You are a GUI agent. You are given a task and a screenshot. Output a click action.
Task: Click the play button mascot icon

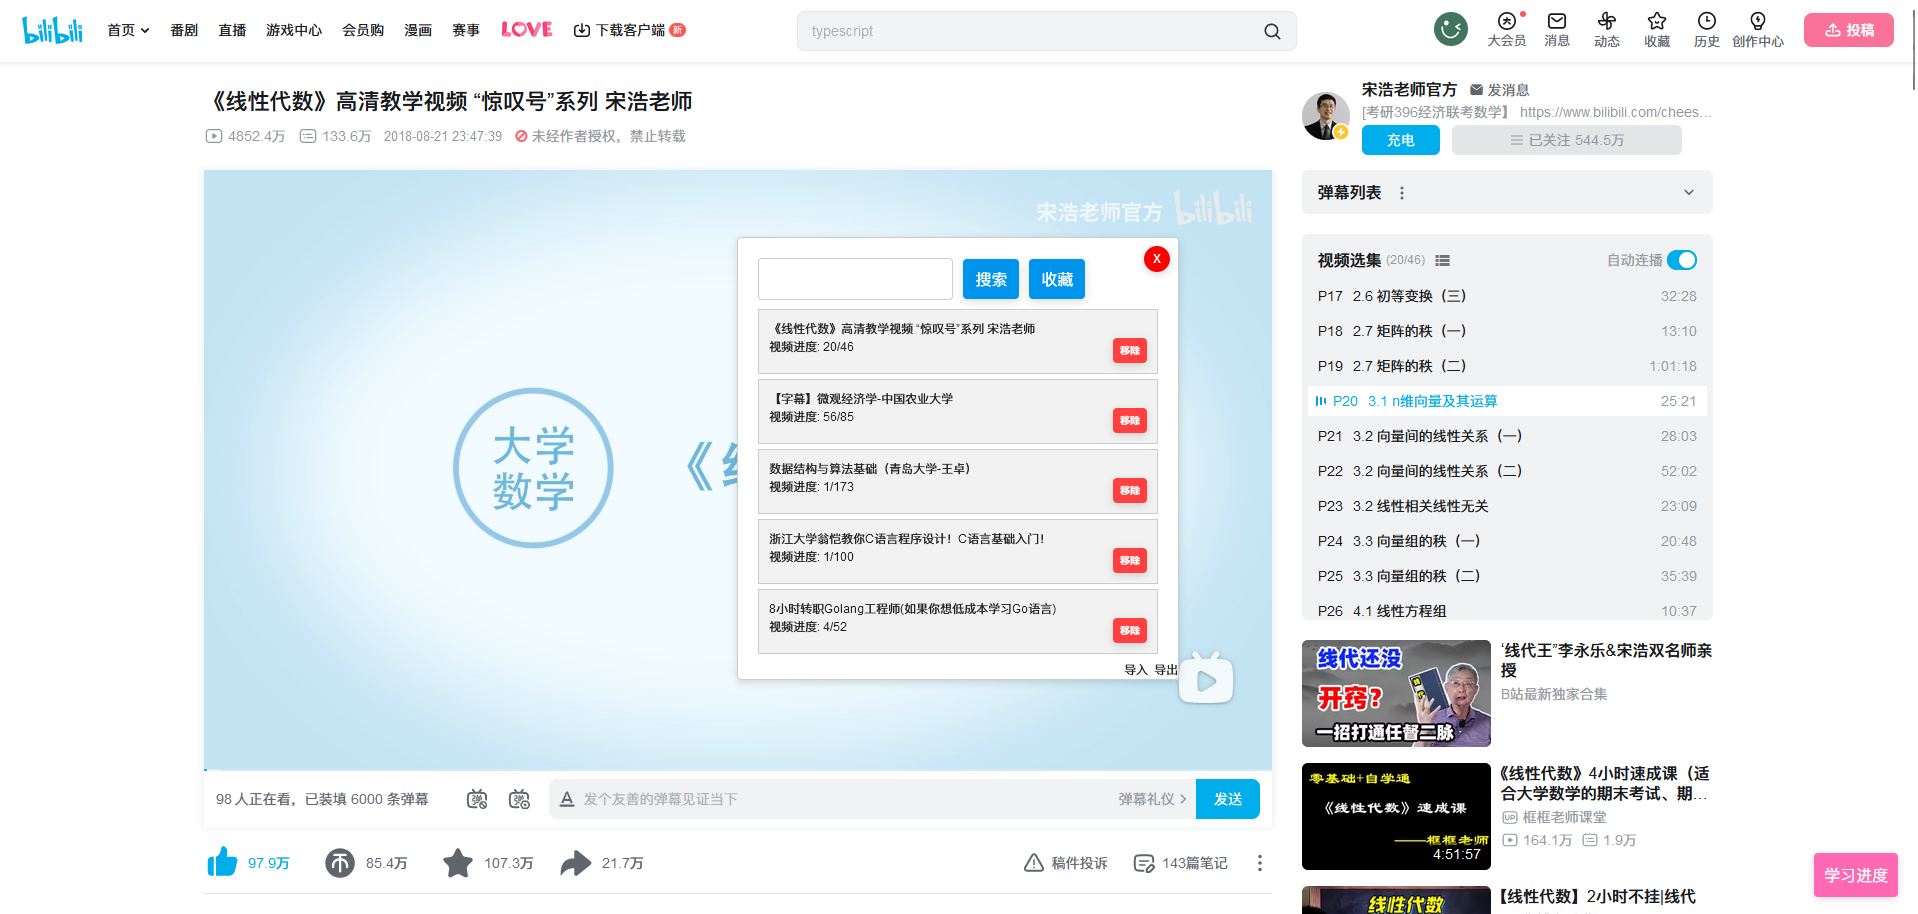pyautogui.click(x=1206, y=678)
